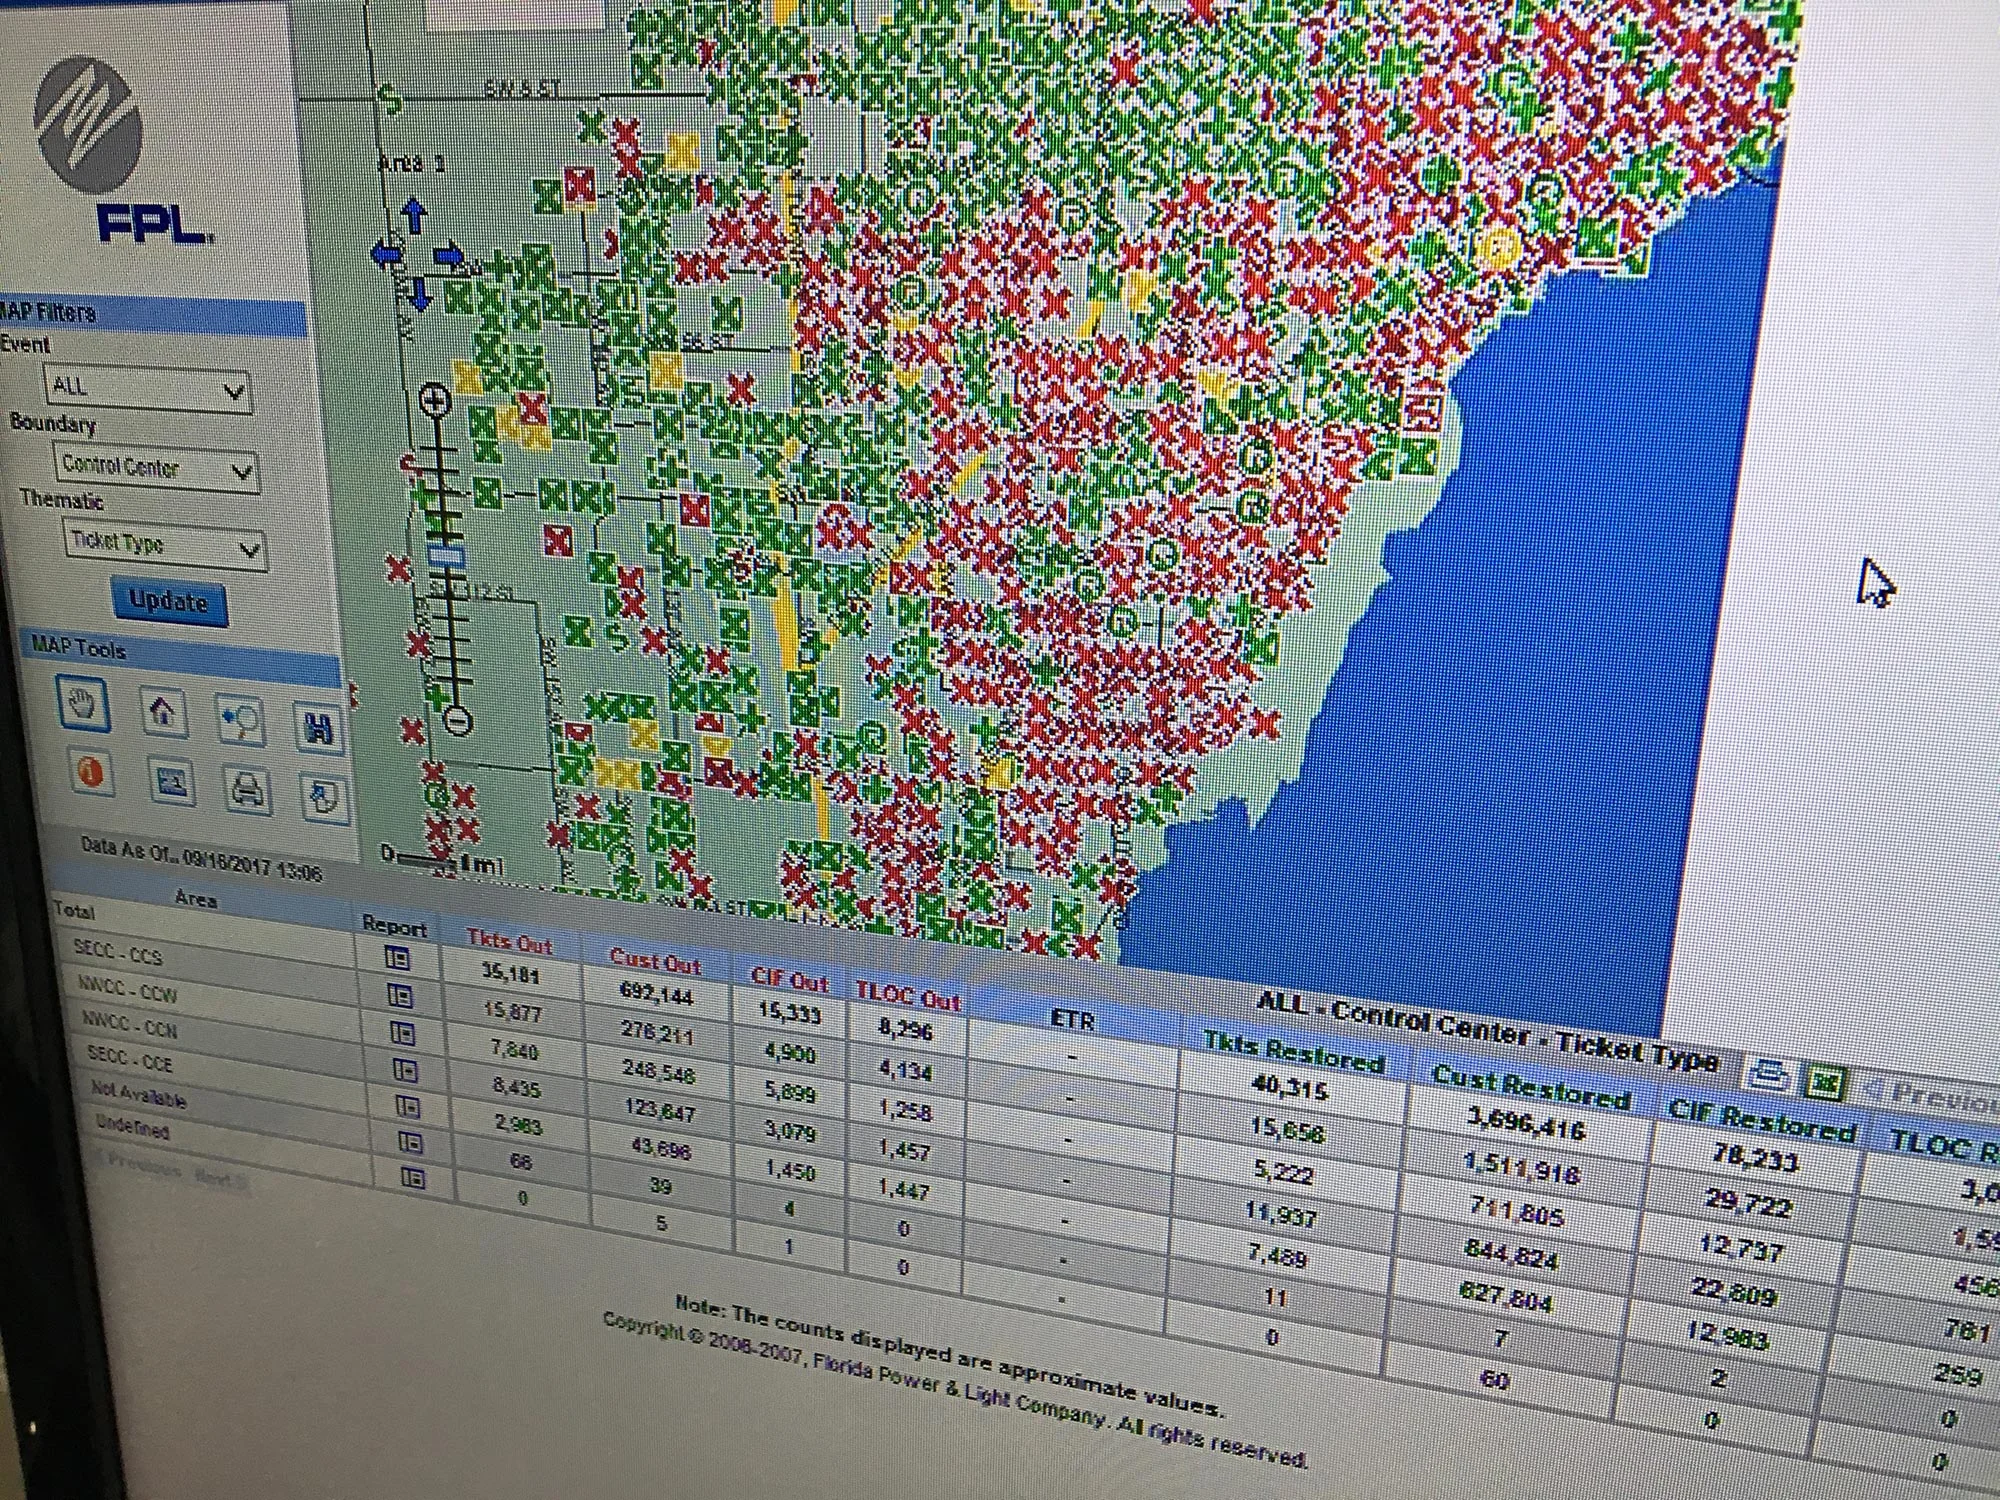The height and width of the screenshot is (1500, 2000).
Task: Open the binoculars find tool
Action: (317, 728)
